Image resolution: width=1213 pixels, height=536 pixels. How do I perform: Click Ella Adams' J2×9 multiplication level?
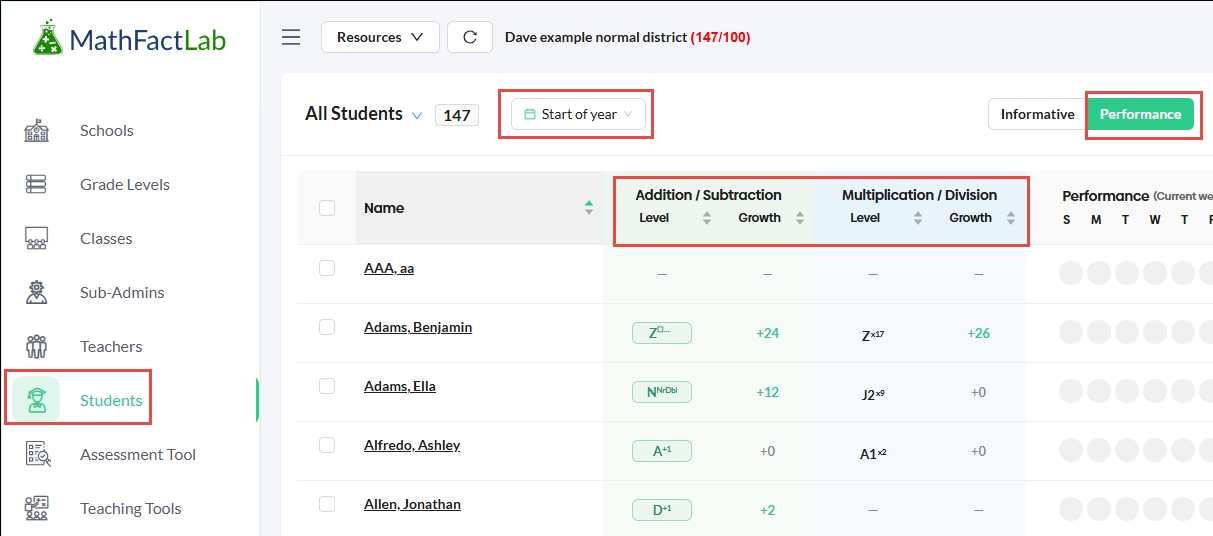(873, 393)
